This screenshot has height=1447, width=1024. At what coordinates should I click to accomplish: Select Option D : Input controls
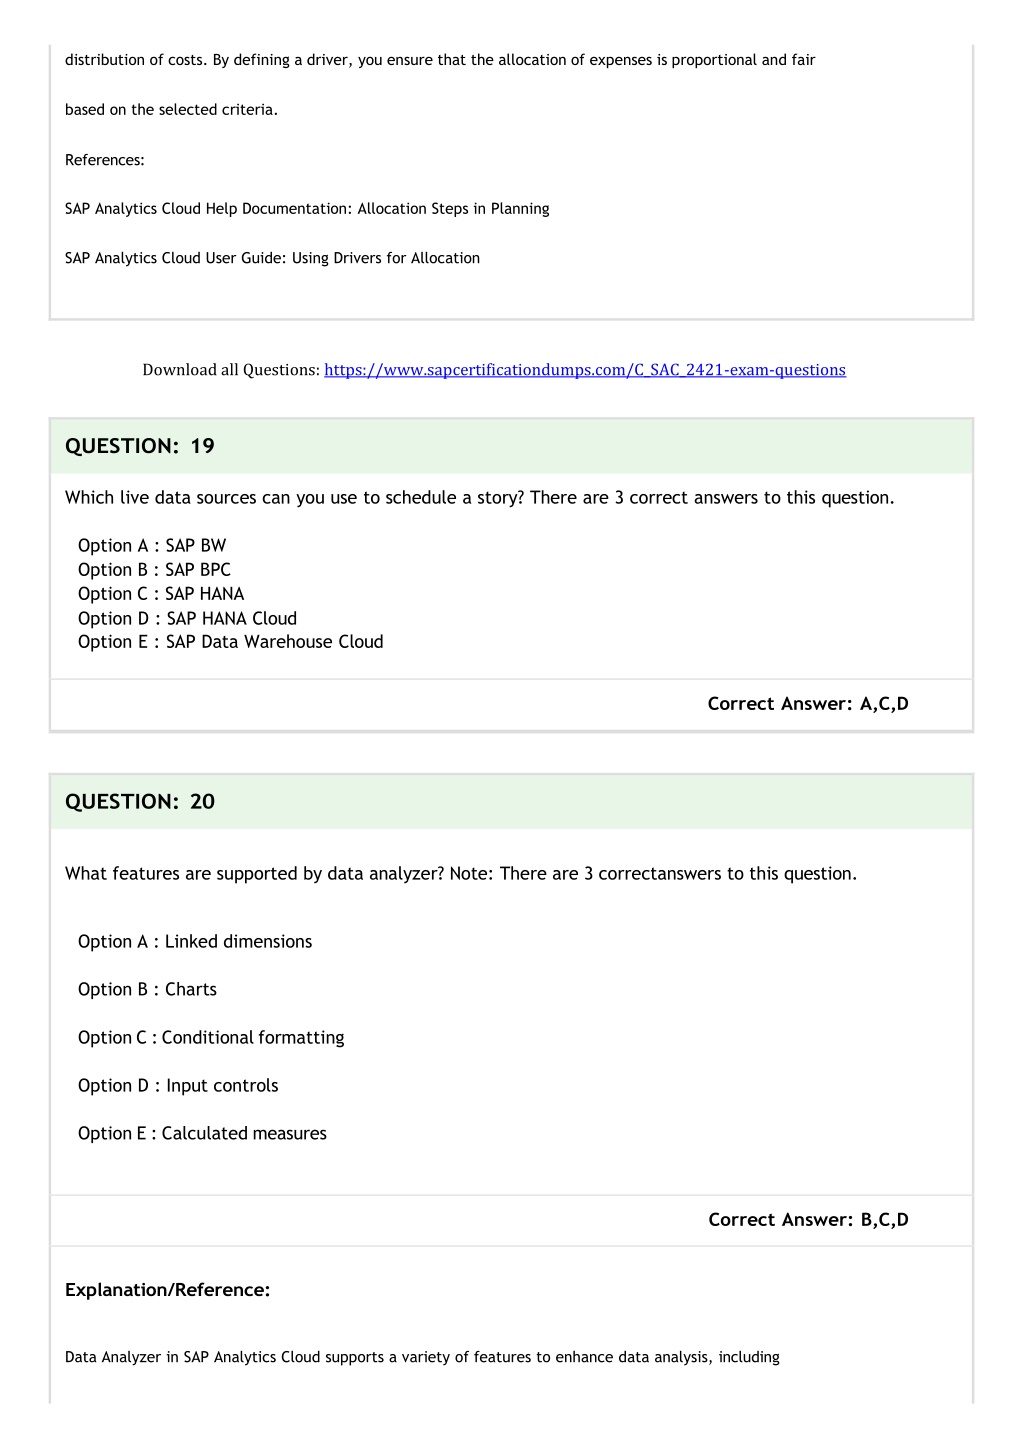tap(178, 1086)
